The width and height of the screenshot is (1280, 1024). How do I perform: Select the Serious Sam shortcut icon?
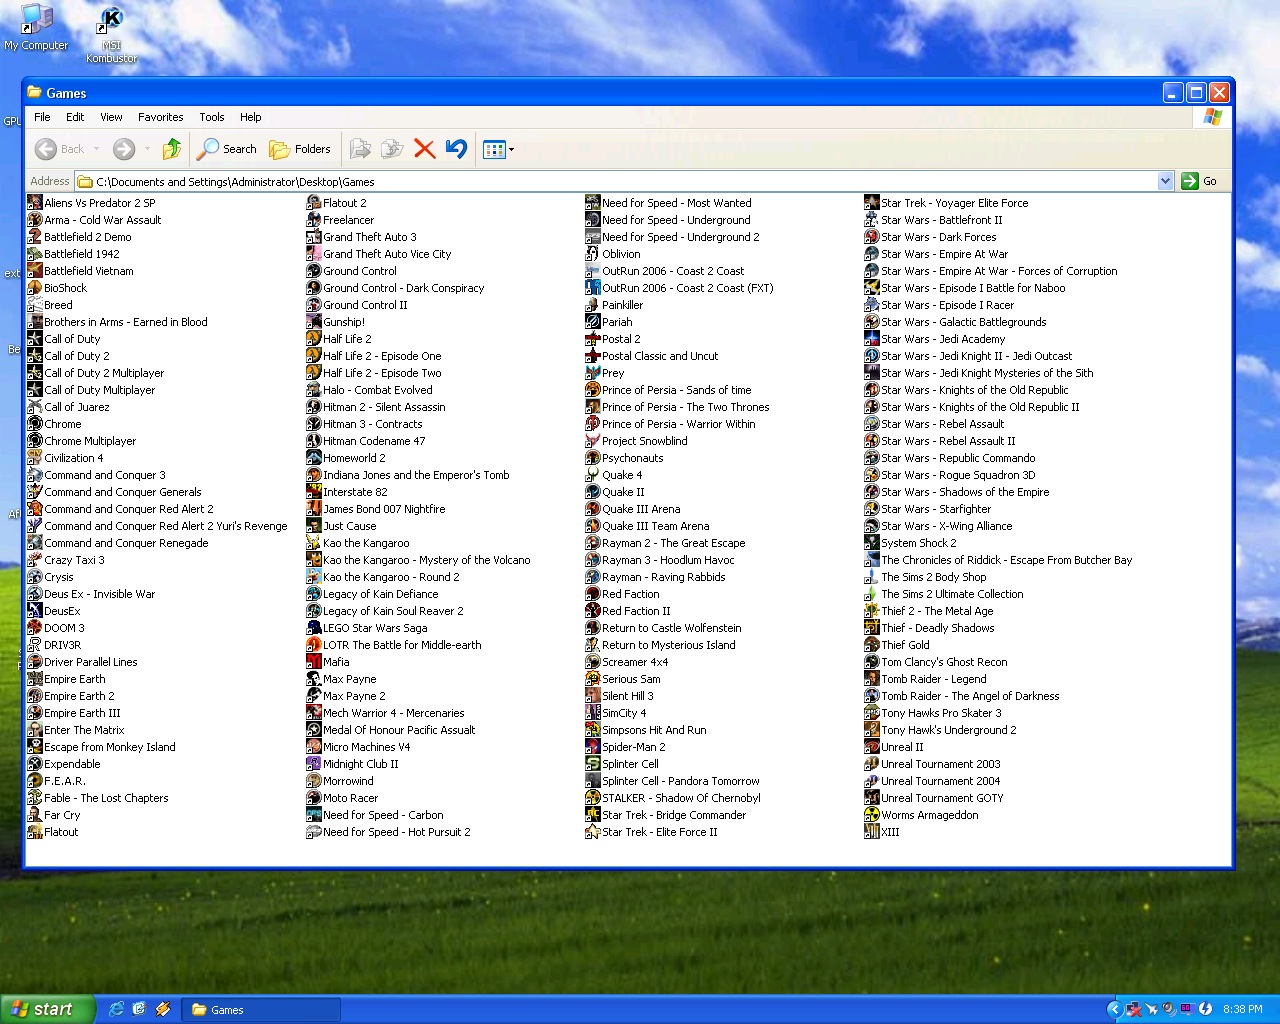pos(593,679)
